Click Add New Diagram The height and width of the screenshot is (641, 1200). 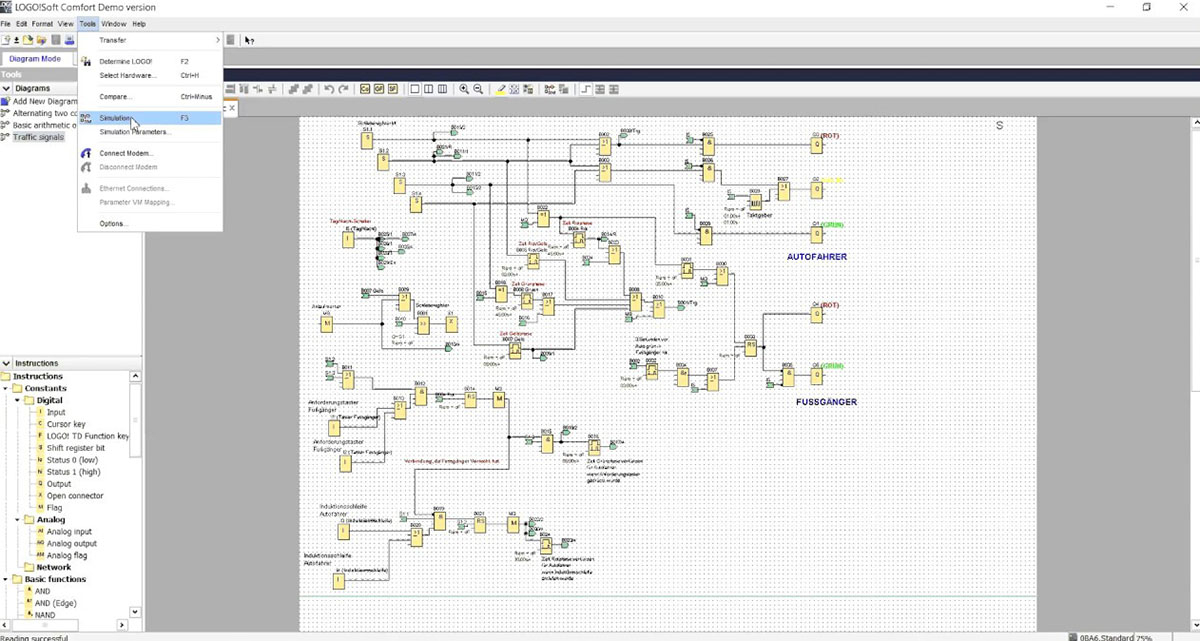[x=39, y=101]
